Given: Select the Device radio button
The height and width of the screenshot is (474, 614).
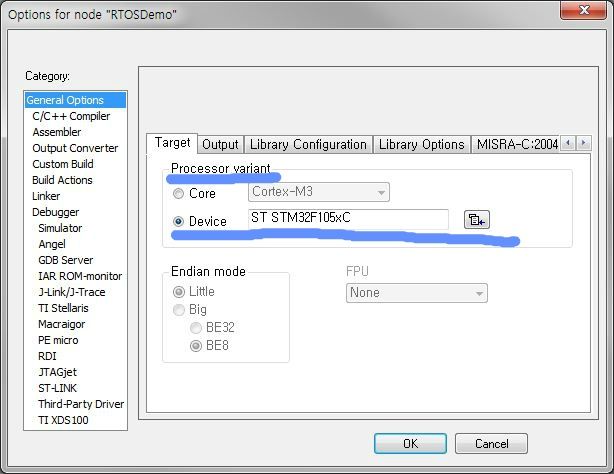Looking at the screenshot, I should [x=179, y=221].
